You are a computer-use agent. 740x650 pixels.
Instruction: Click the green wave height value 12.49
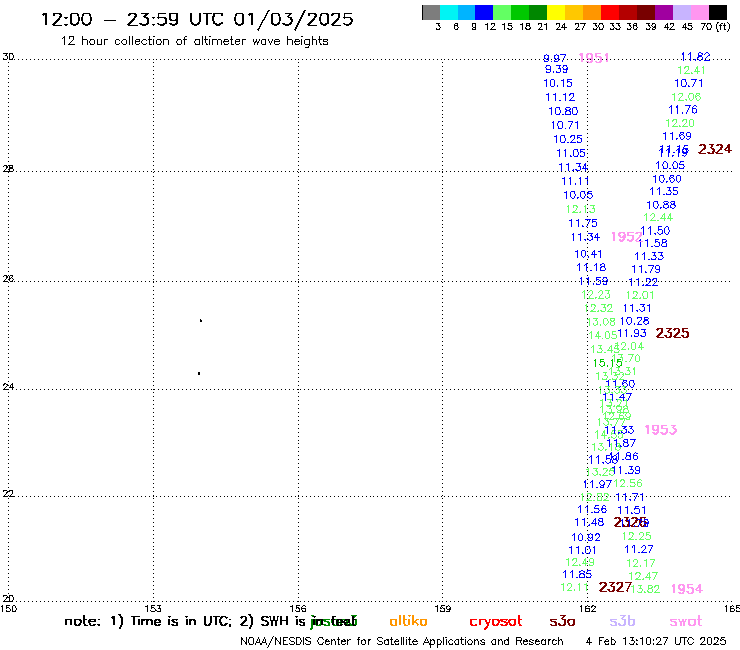(580, 562)
